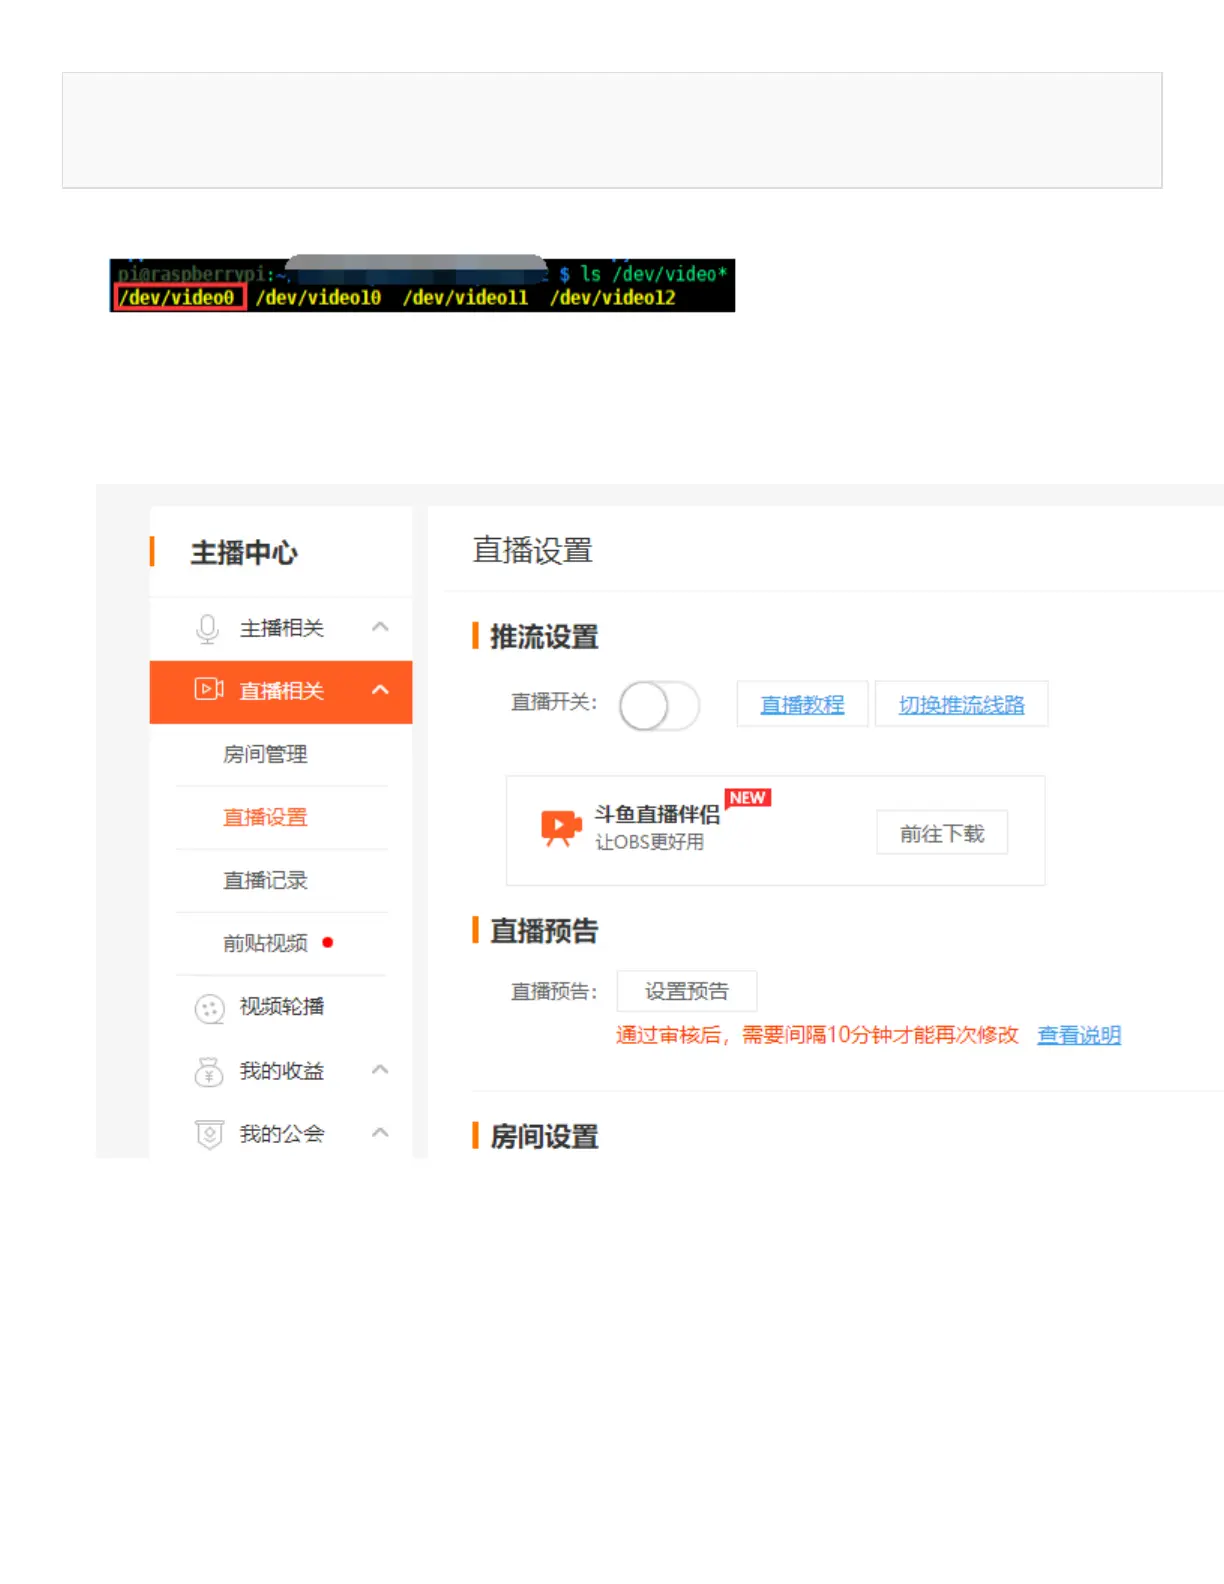Click the 主播中心 heading

[244, 553]
